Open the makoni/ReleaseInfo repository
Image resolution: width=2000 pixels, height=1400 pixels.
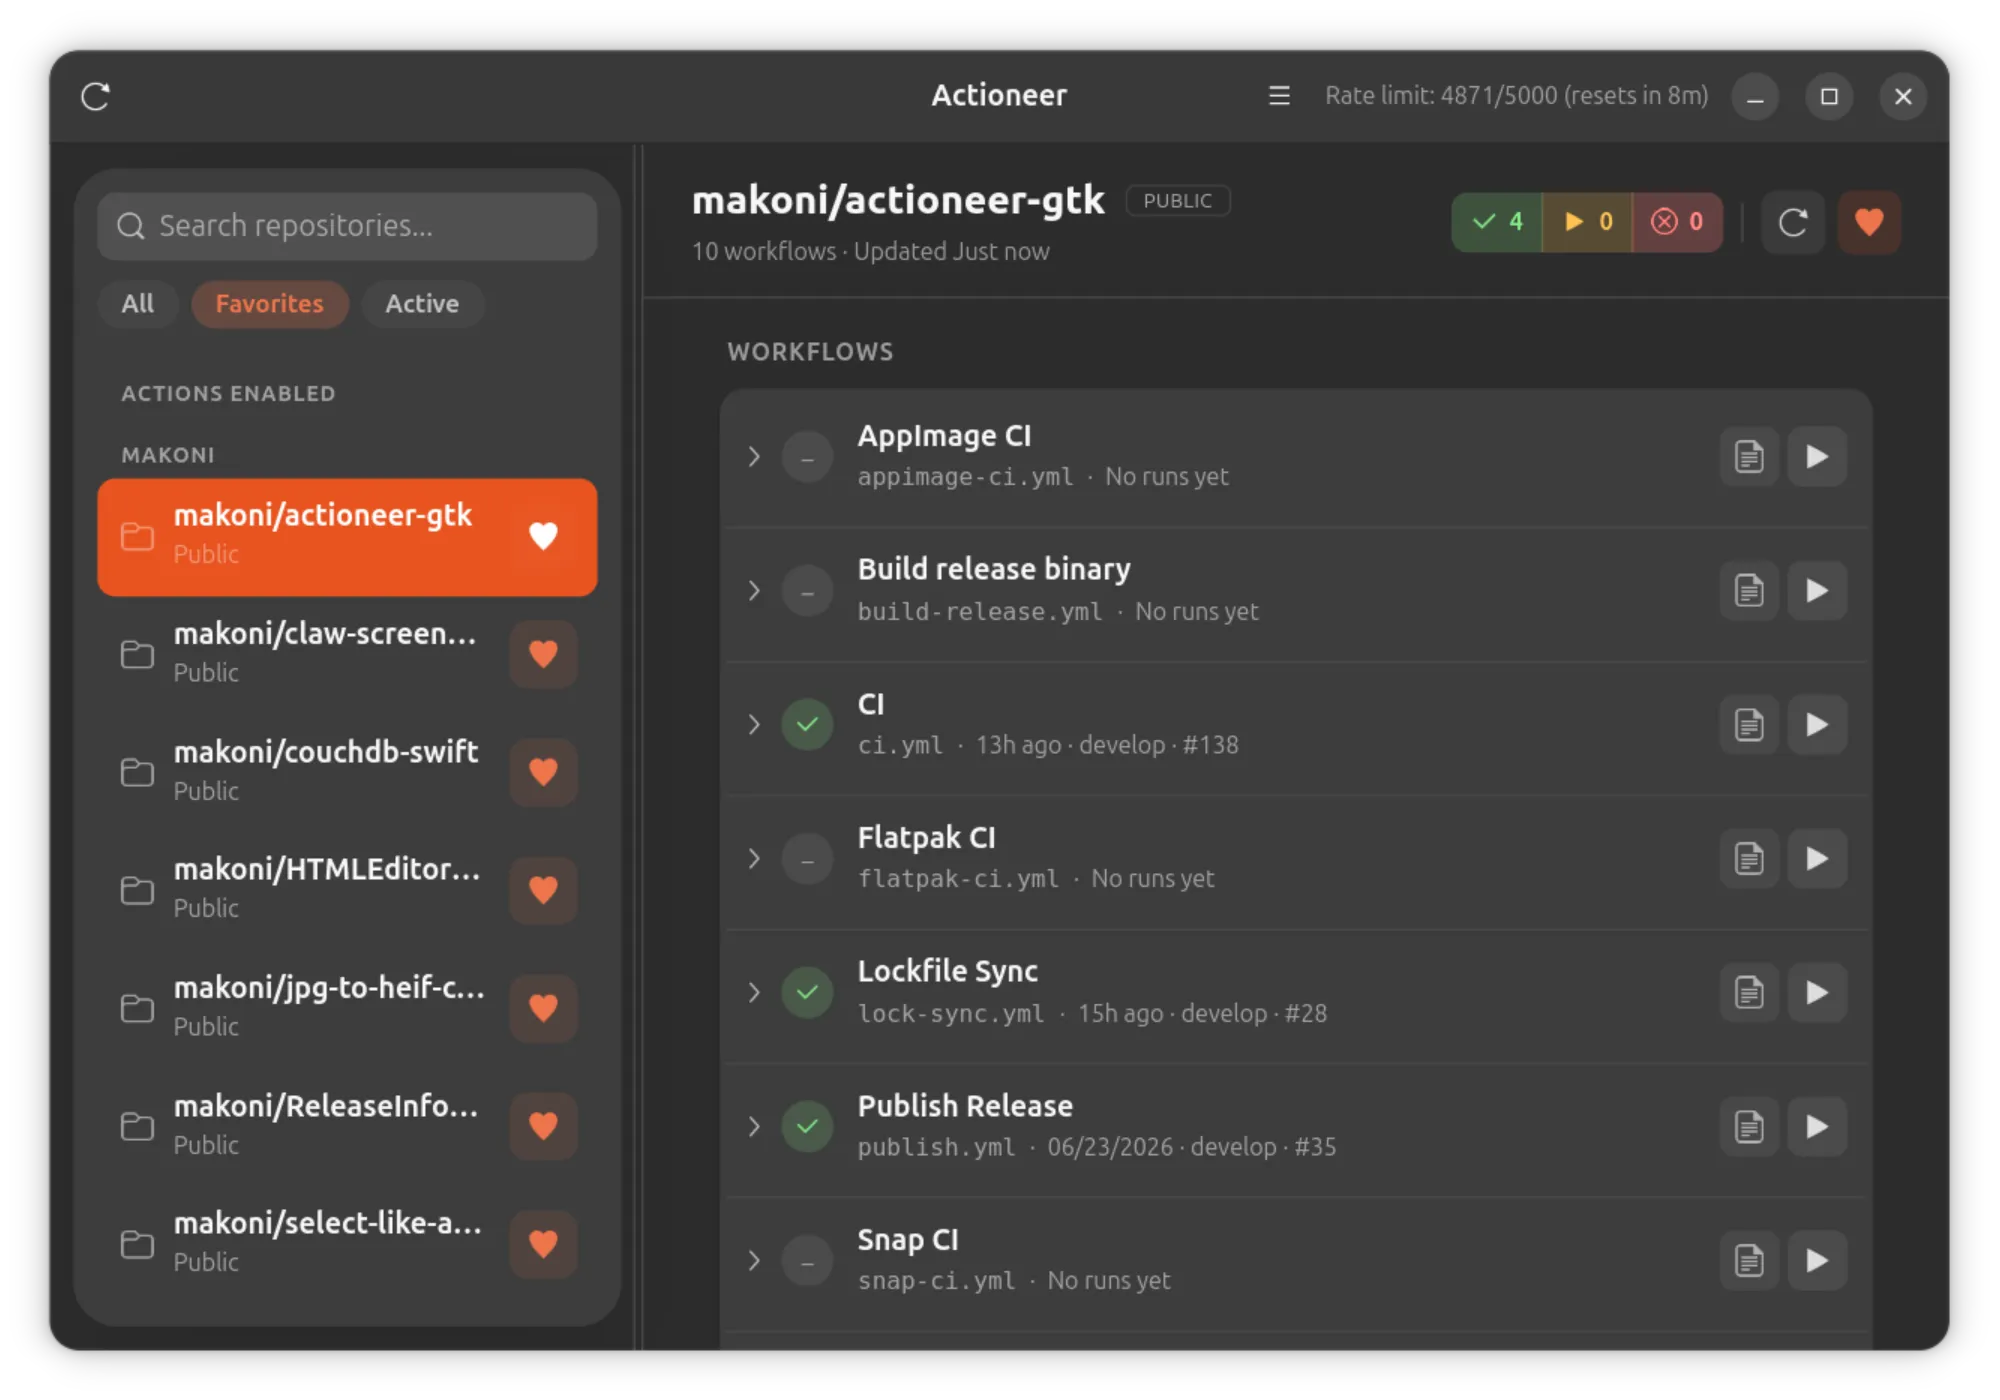click(x=347, y=1126)
